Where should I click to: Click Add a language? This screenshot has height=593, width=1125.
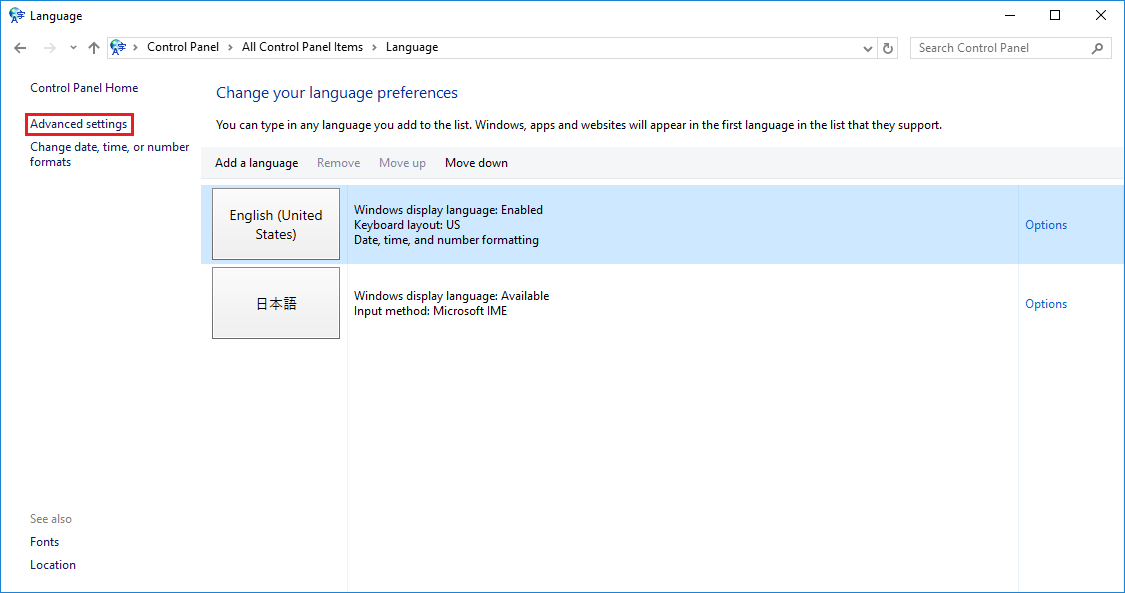coord(256,163)
